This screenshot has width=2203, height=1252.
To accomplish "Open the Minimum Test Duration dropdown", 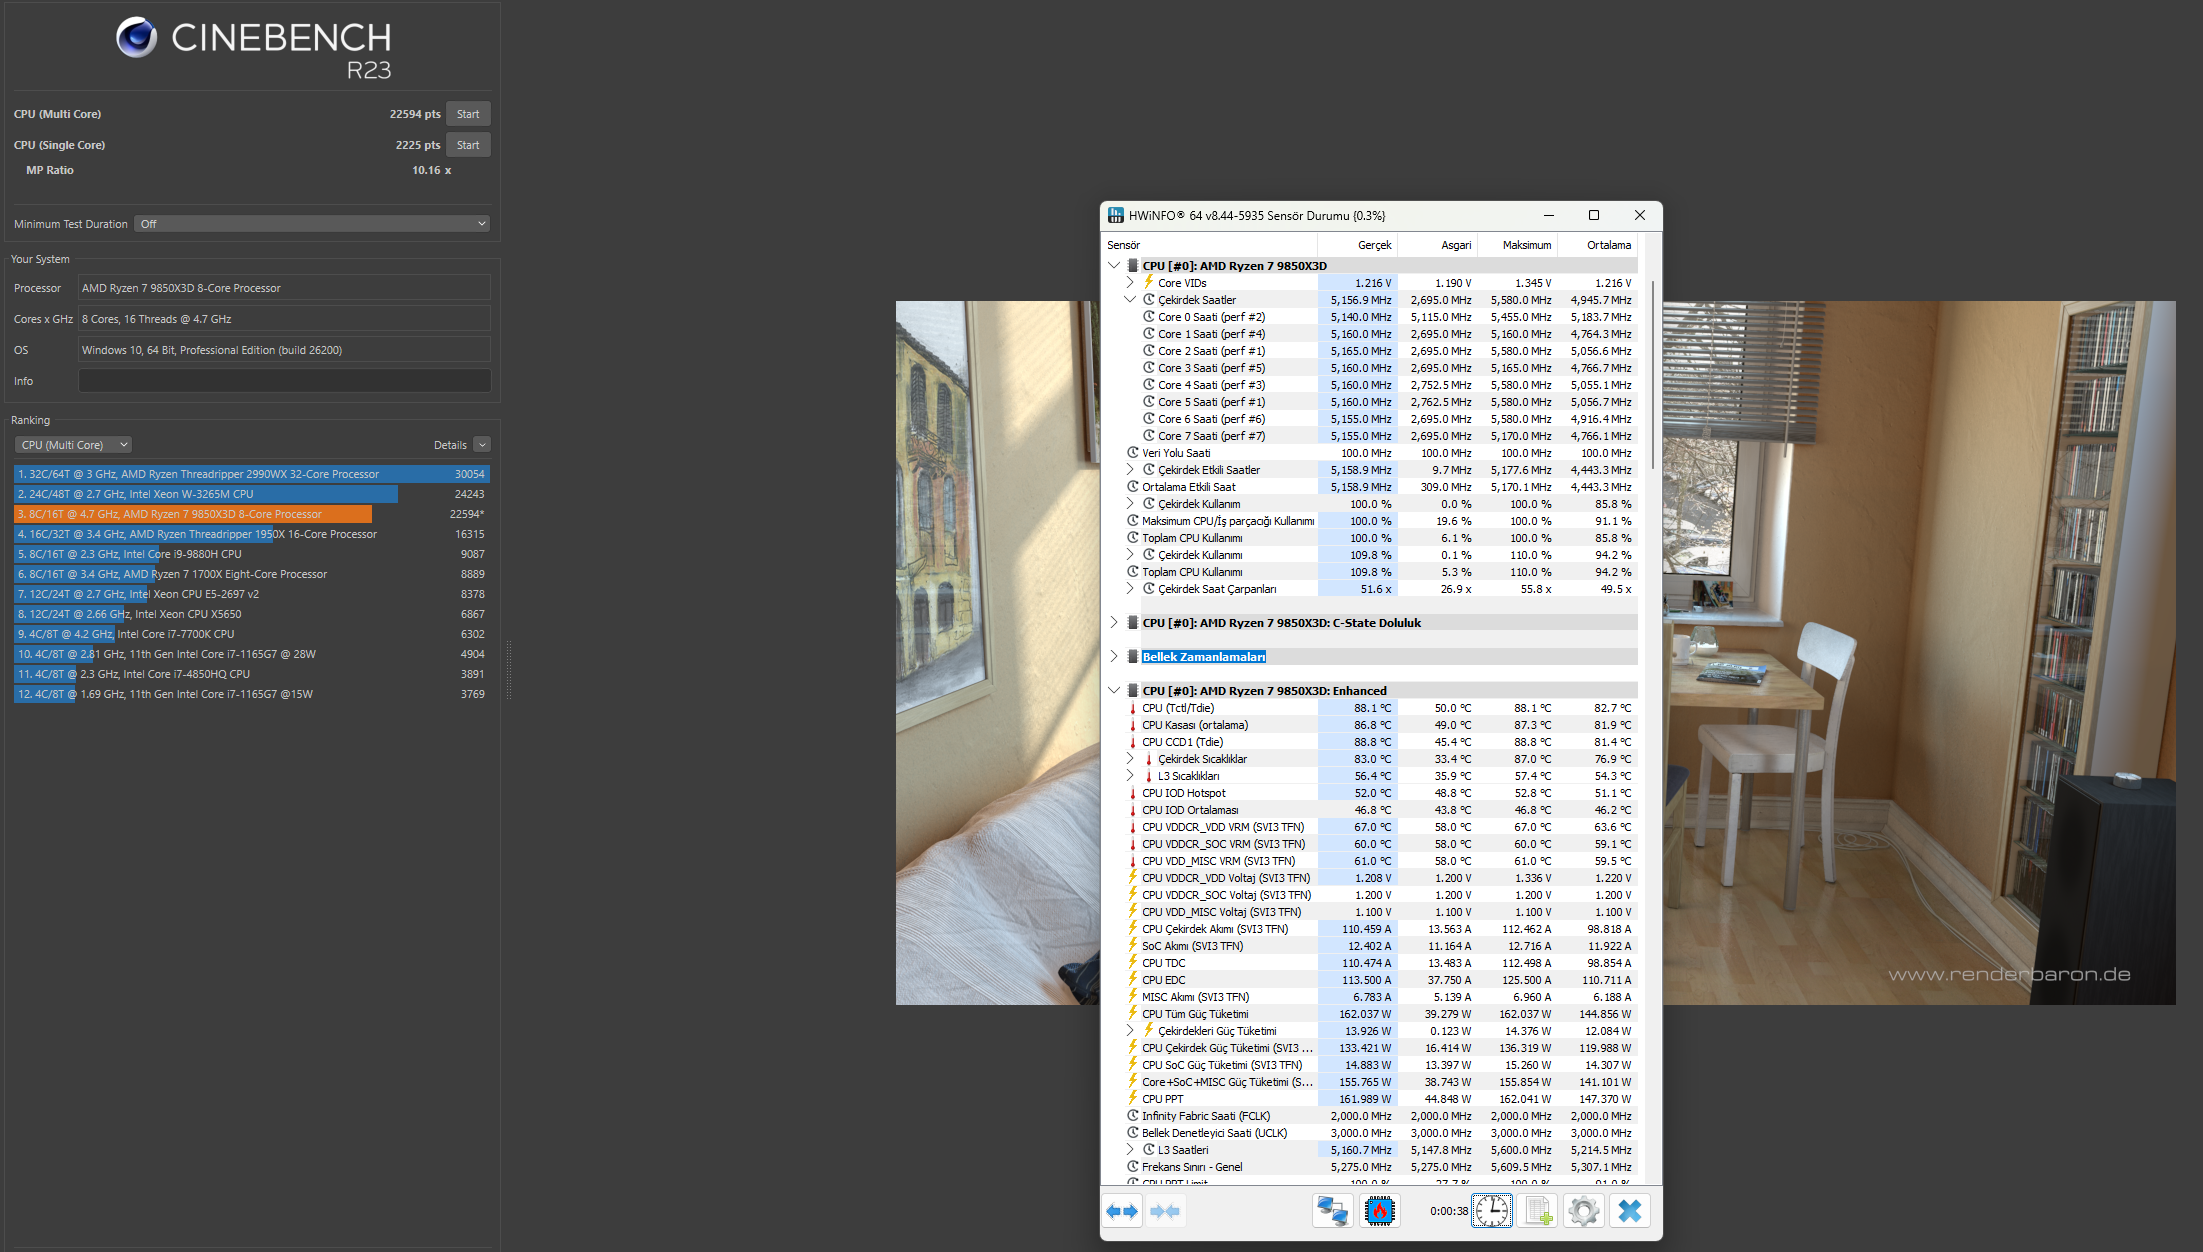I will (x=312, y=224).
